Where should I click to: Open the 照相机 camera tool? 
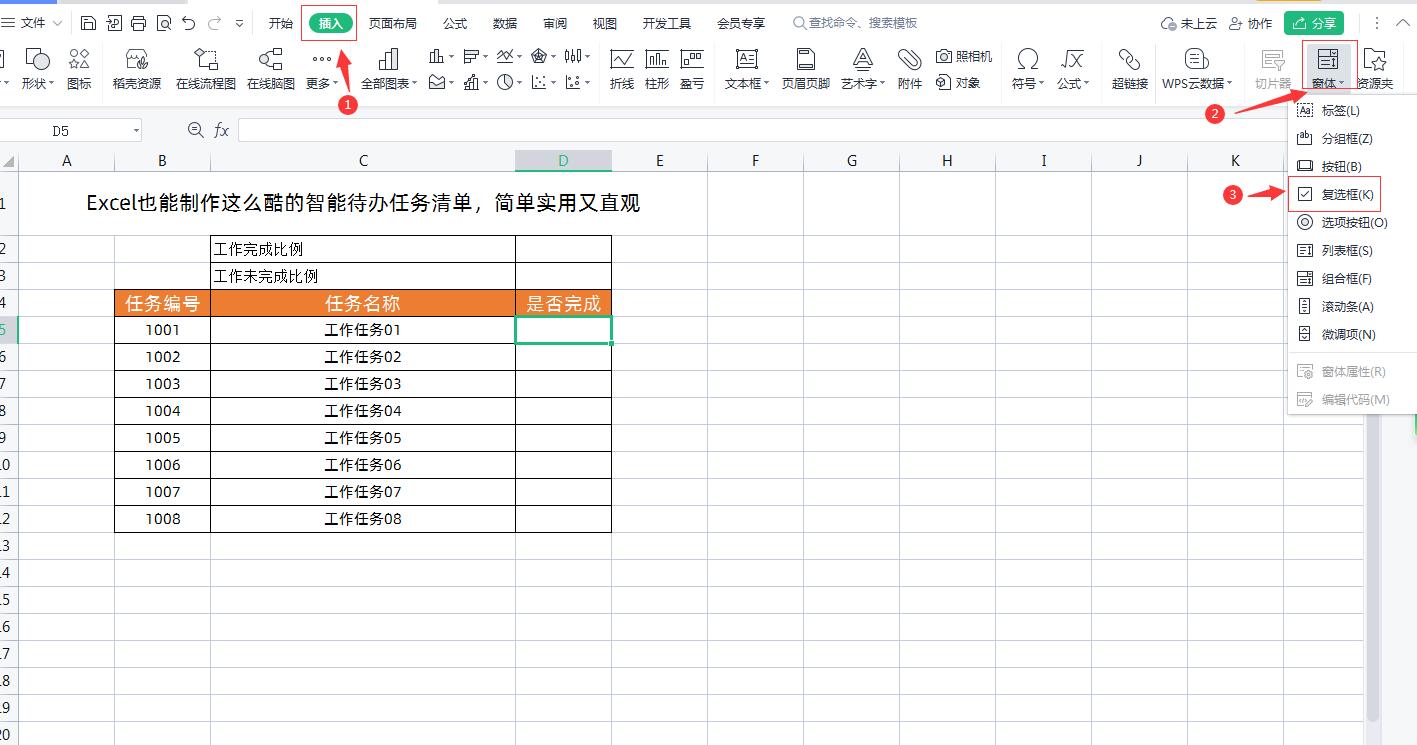pos(963,58)
